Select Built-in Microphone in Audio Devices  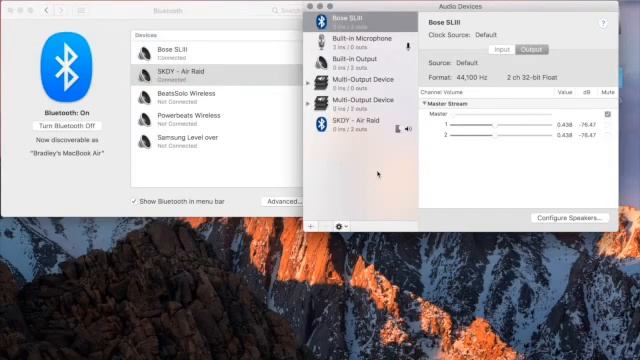click(x=360, y=42)
